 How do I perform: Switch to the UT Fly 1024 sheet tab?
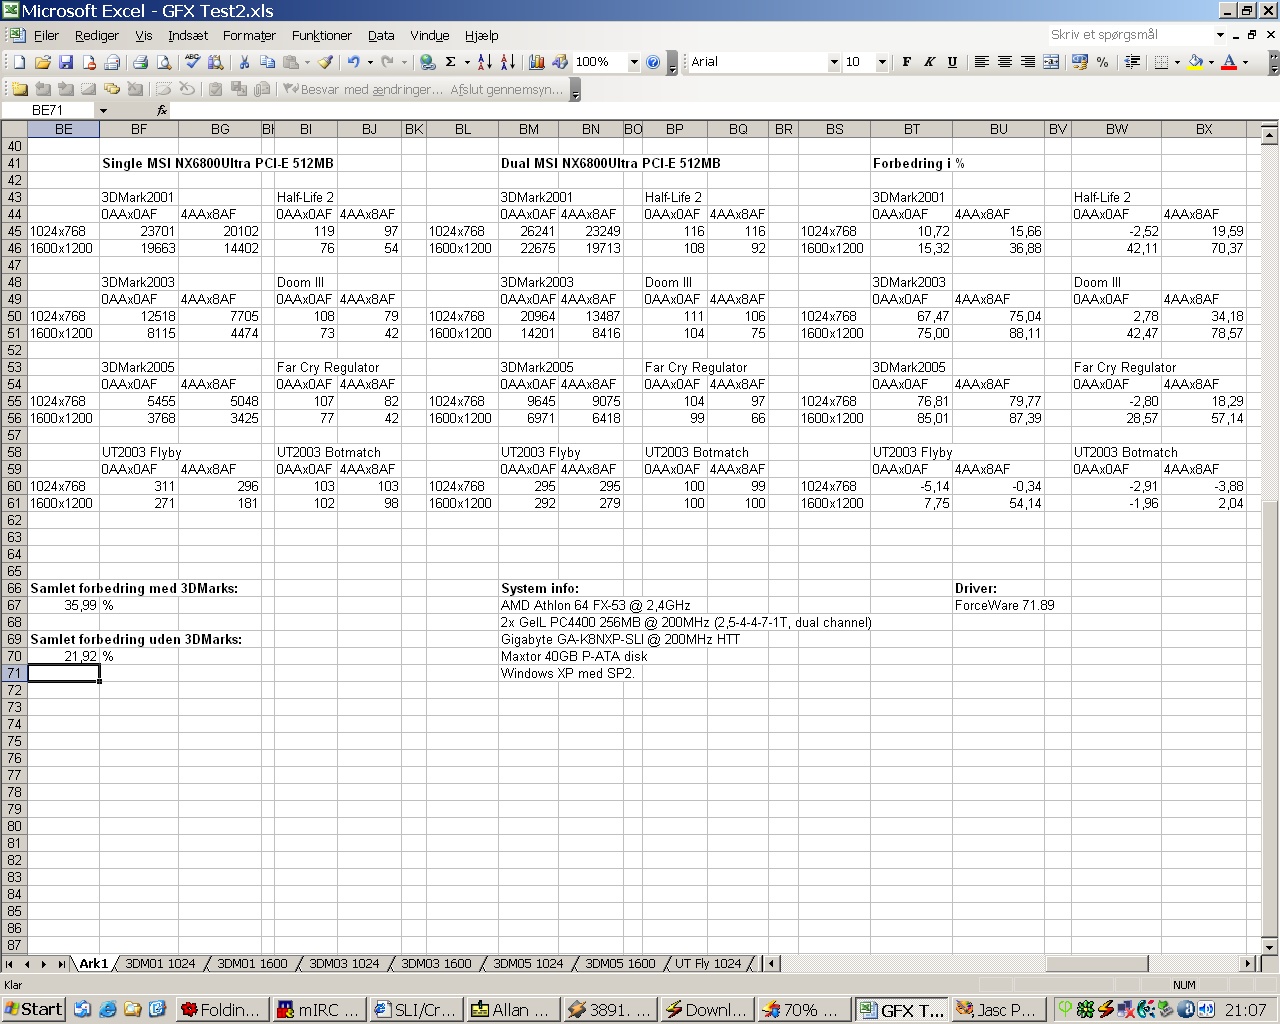click(x=708, y=964)
